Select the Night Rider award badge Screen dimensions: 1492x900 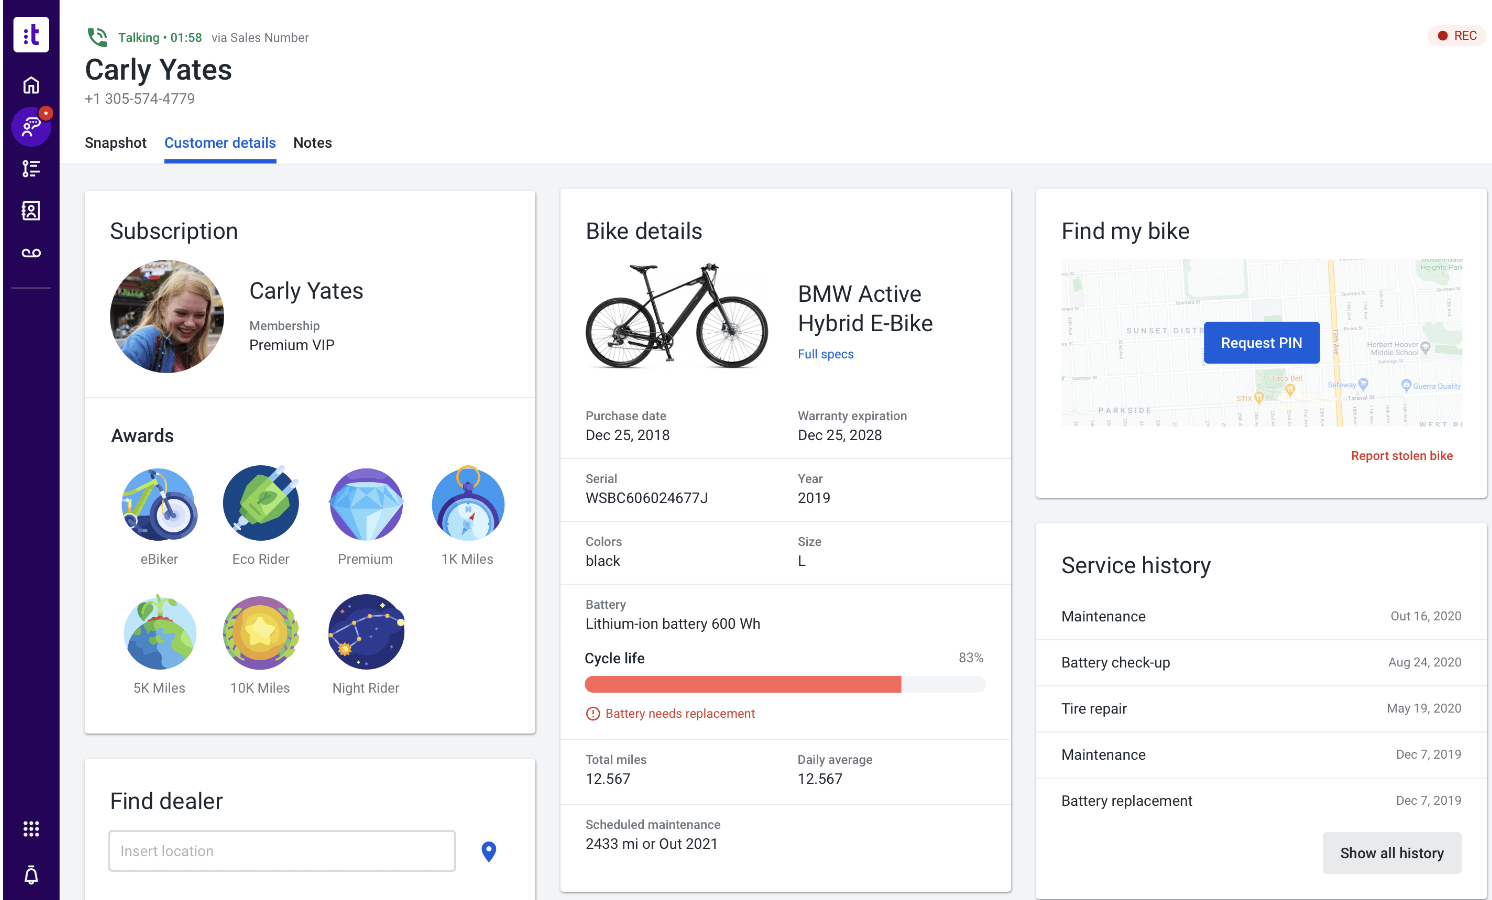coord(366,632)
